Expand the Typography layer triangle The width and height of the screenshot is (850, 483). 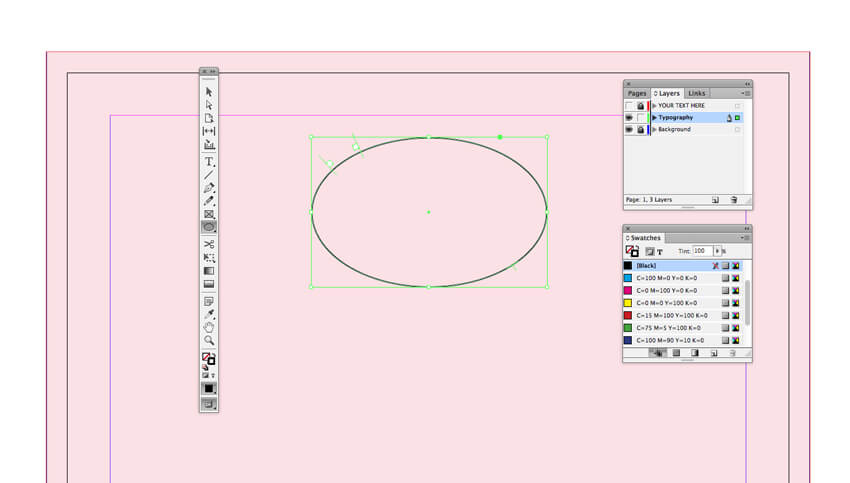coord(654,118)
